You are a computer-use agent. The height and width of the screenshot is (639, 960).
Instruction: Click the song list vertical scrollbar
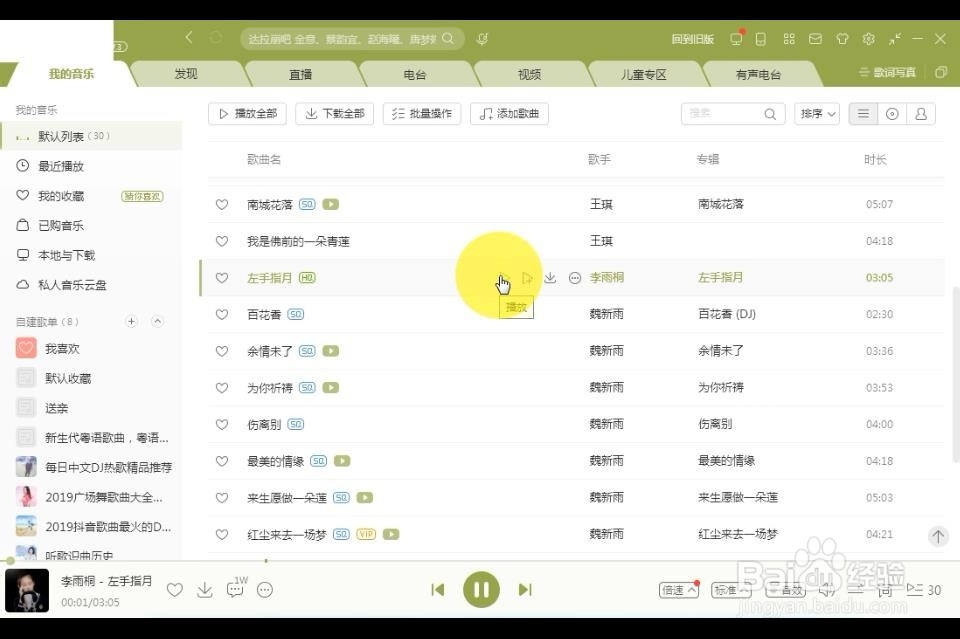(x=956, y=373)
